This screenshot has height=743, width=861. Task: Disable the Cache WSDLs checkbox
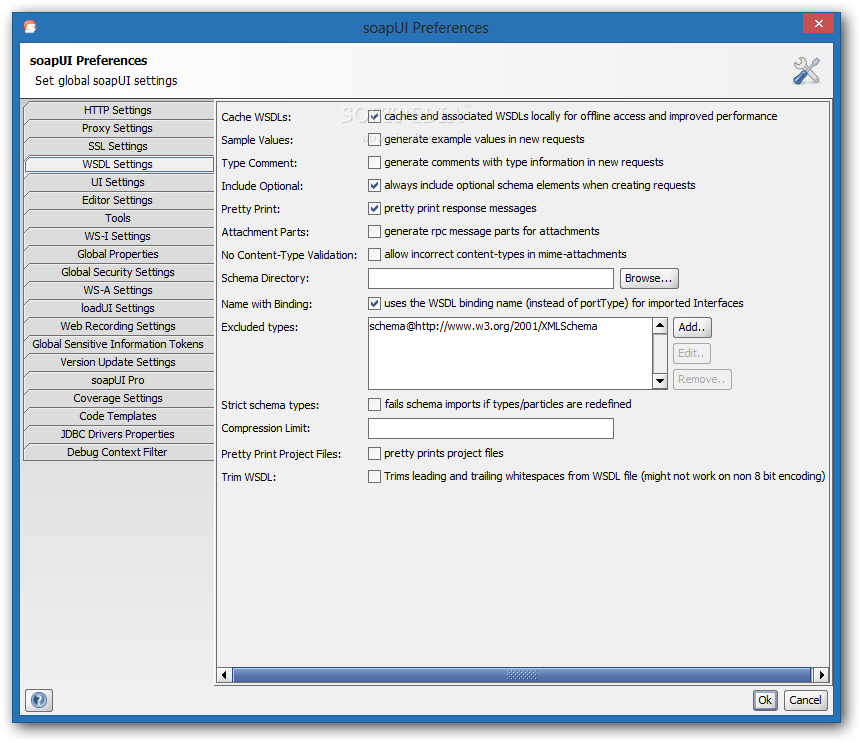374,116
